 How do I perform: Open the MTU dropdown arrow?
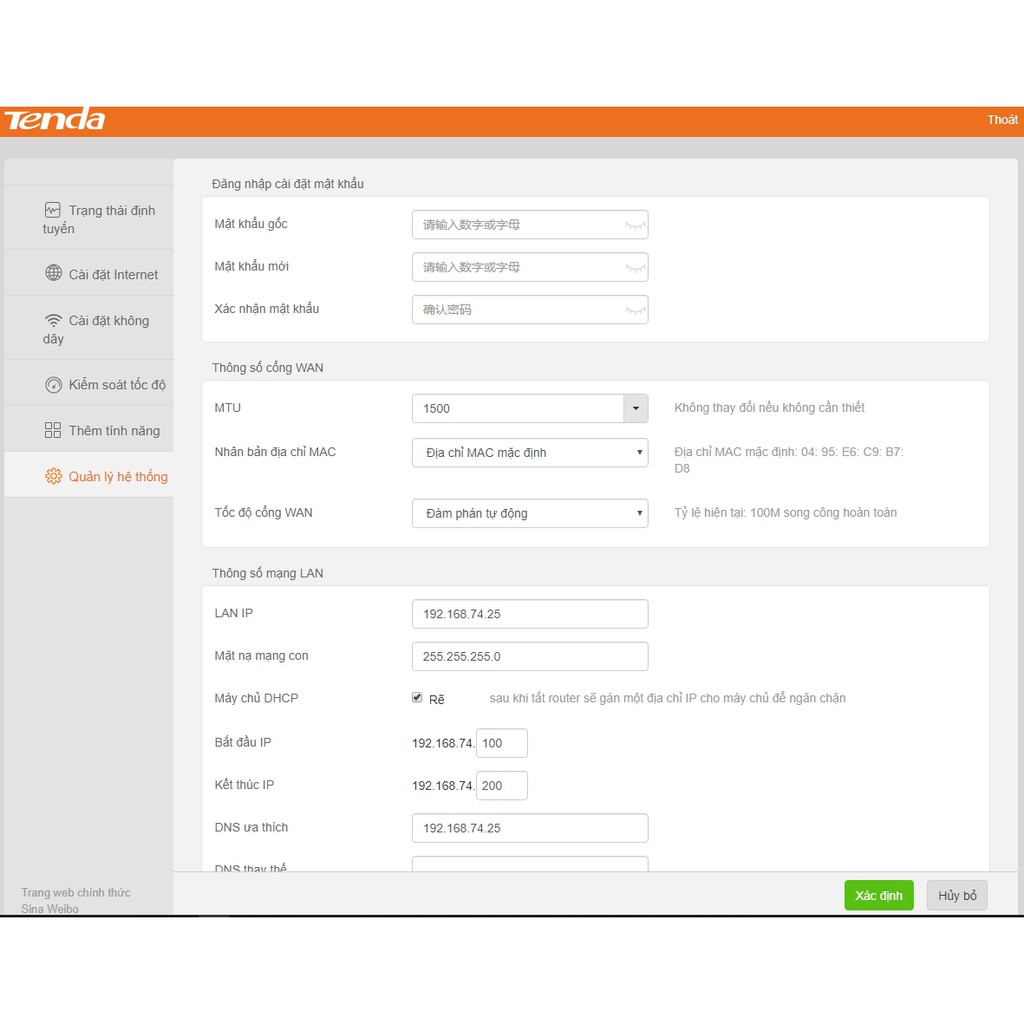point(635,408)
